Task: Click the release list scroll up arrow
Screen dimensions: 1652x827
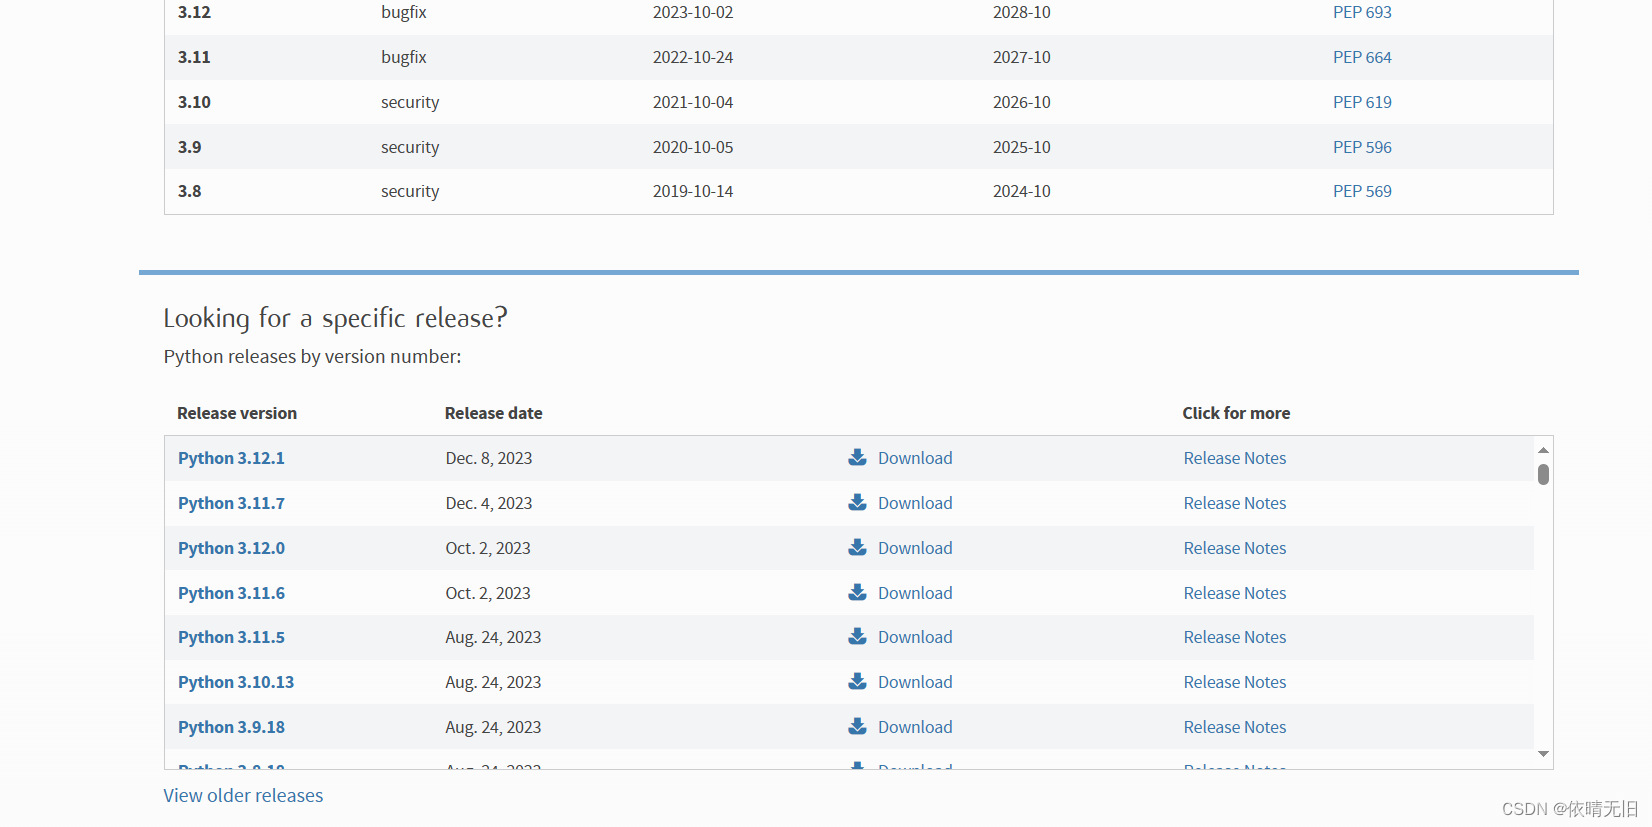Action: pos(1543,450)
